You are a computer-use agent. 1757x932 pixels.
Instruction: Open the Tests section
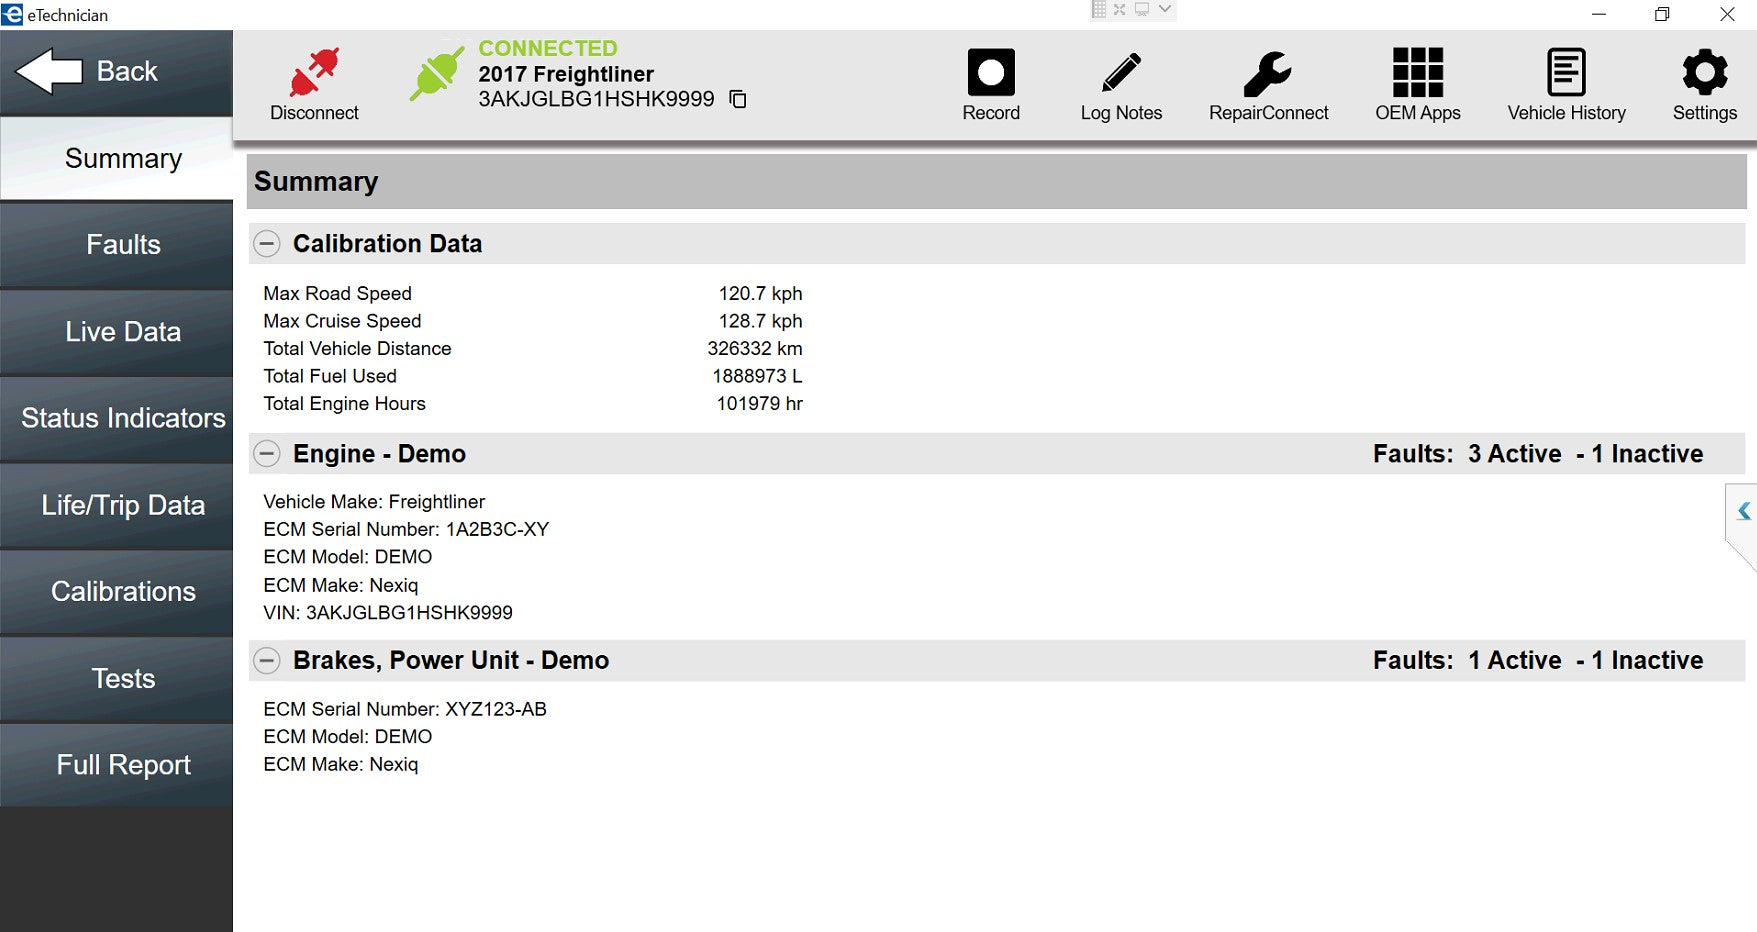click(123, 679)
